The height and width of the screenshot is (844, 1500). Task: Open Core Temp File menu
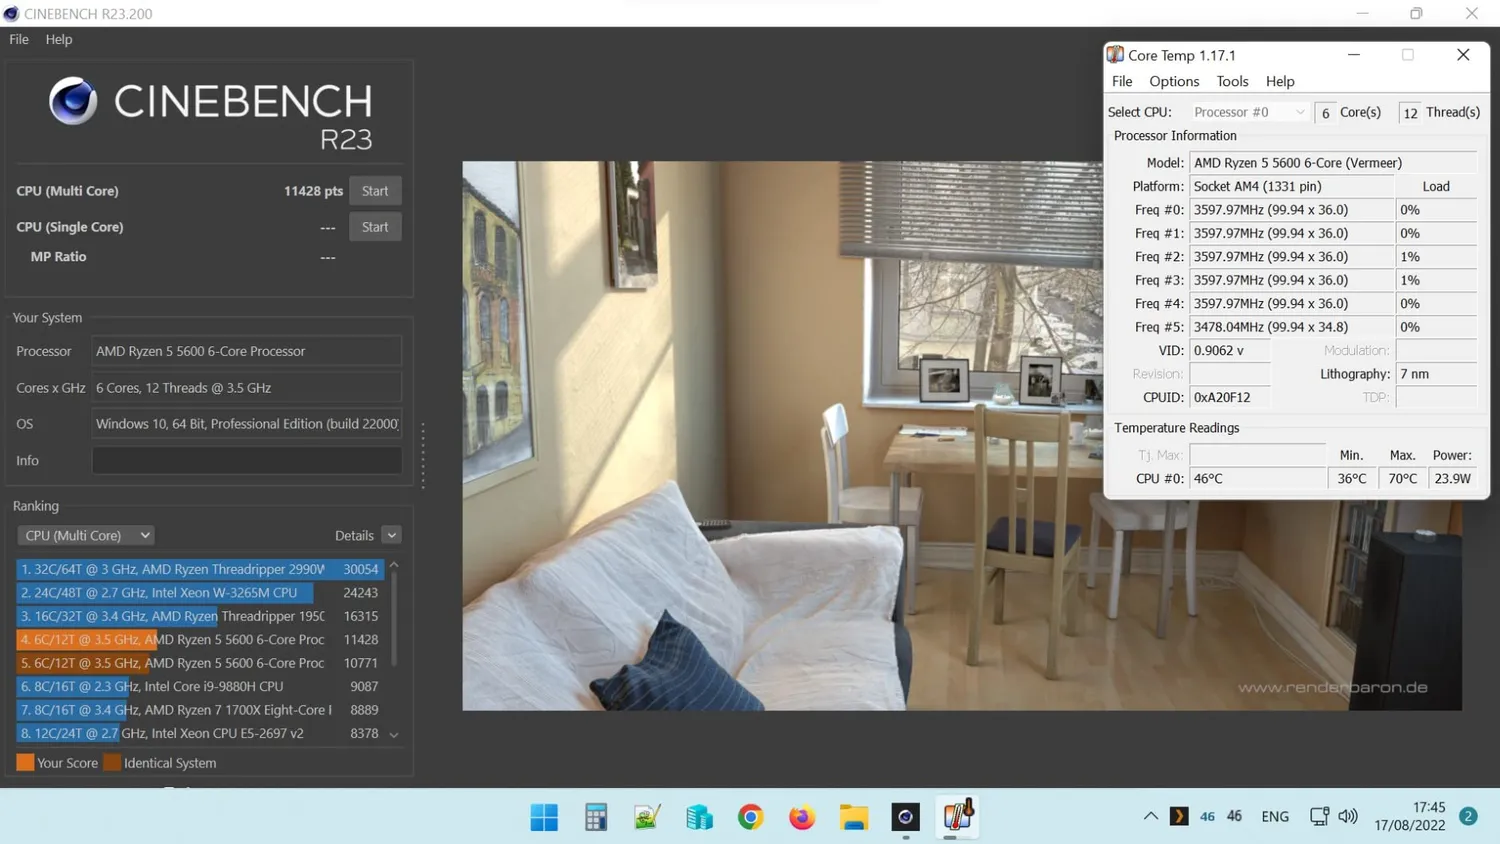tap(1122, 81)
